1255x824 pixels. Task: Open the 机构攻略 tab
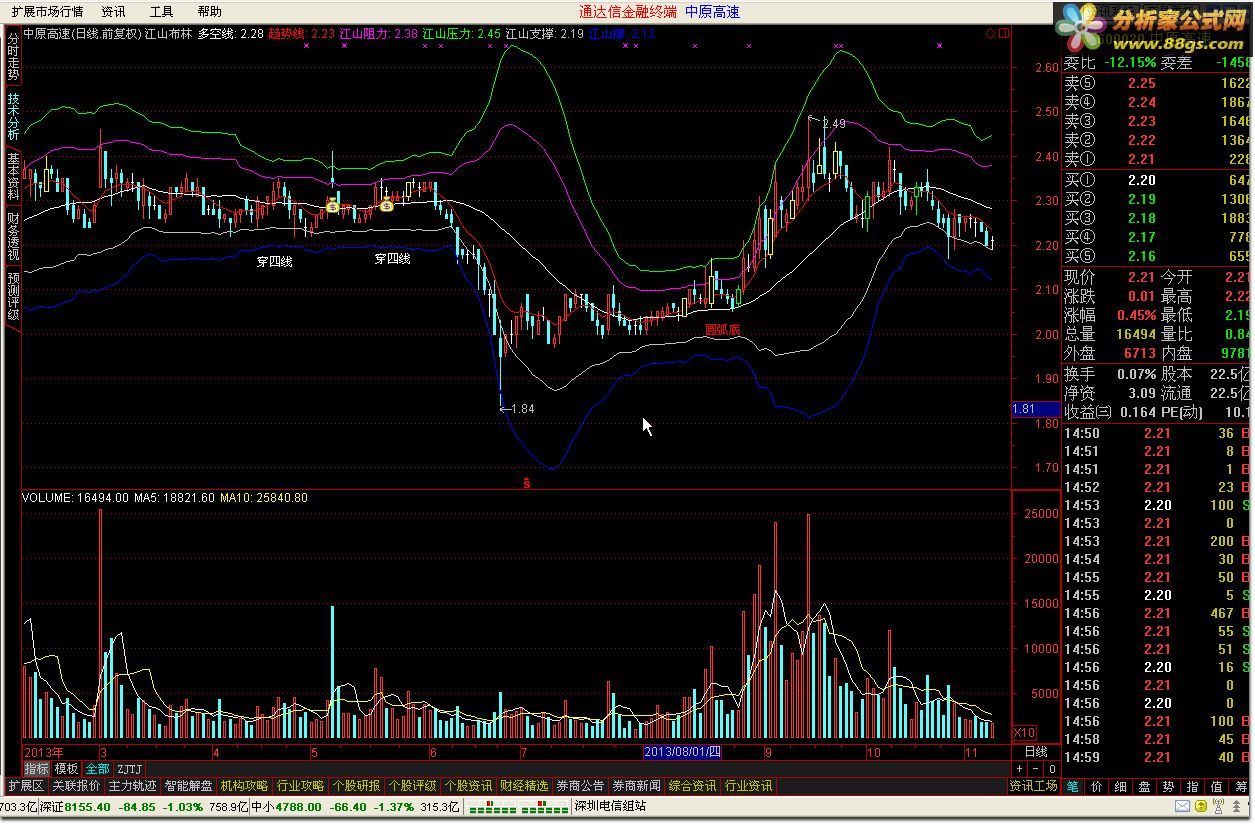pyautogui.click(x=244, y=786)
